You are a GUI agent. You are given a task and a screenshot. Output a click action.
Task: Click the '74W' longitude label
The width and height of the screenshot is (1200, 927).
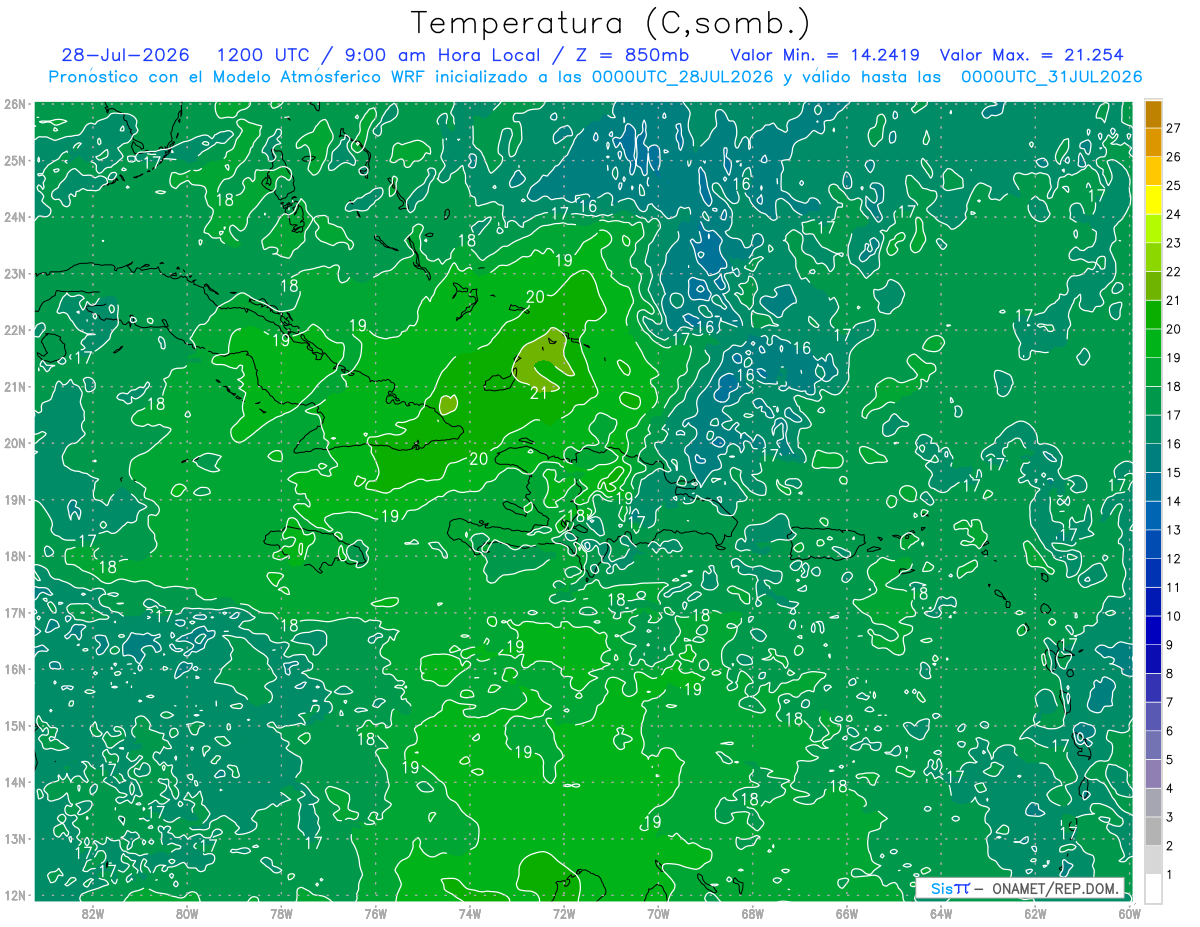(x=469, y=913)
